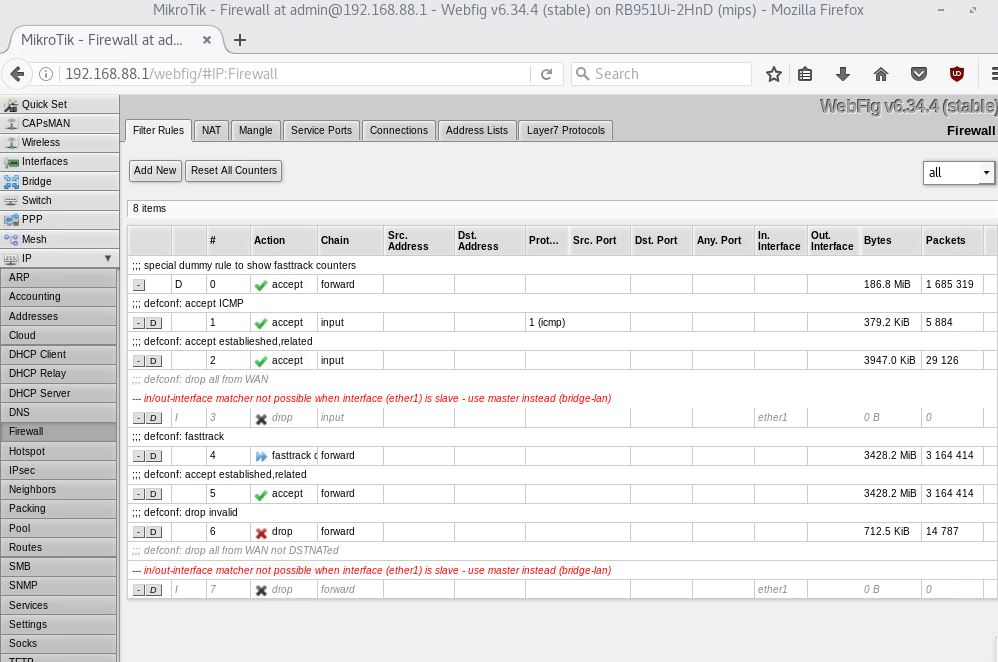Open Addresses under IP menu
Screen dimensions: 998x662
pyautogui.click(x=59, y=316)
